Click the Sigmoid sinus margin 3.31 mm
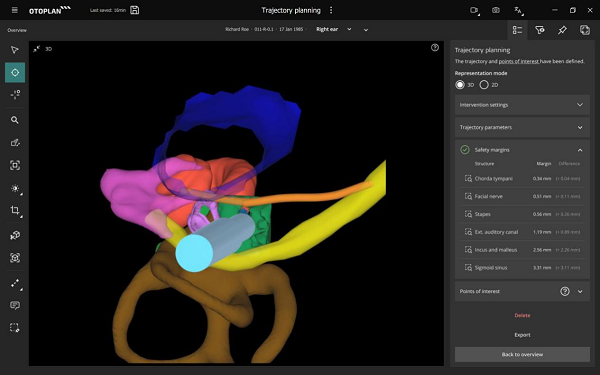This screenshot has width=600, height=375. click(542, 268)
